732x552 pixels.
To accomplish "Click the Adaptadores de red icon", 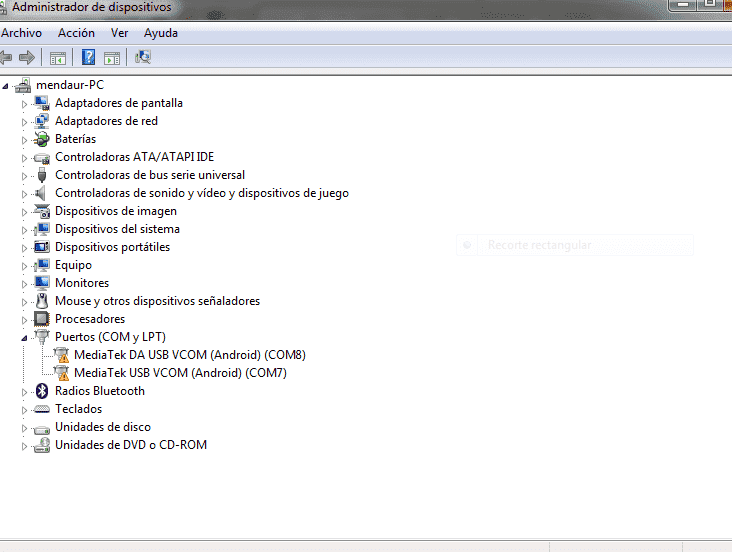I will tap(42, 121).
